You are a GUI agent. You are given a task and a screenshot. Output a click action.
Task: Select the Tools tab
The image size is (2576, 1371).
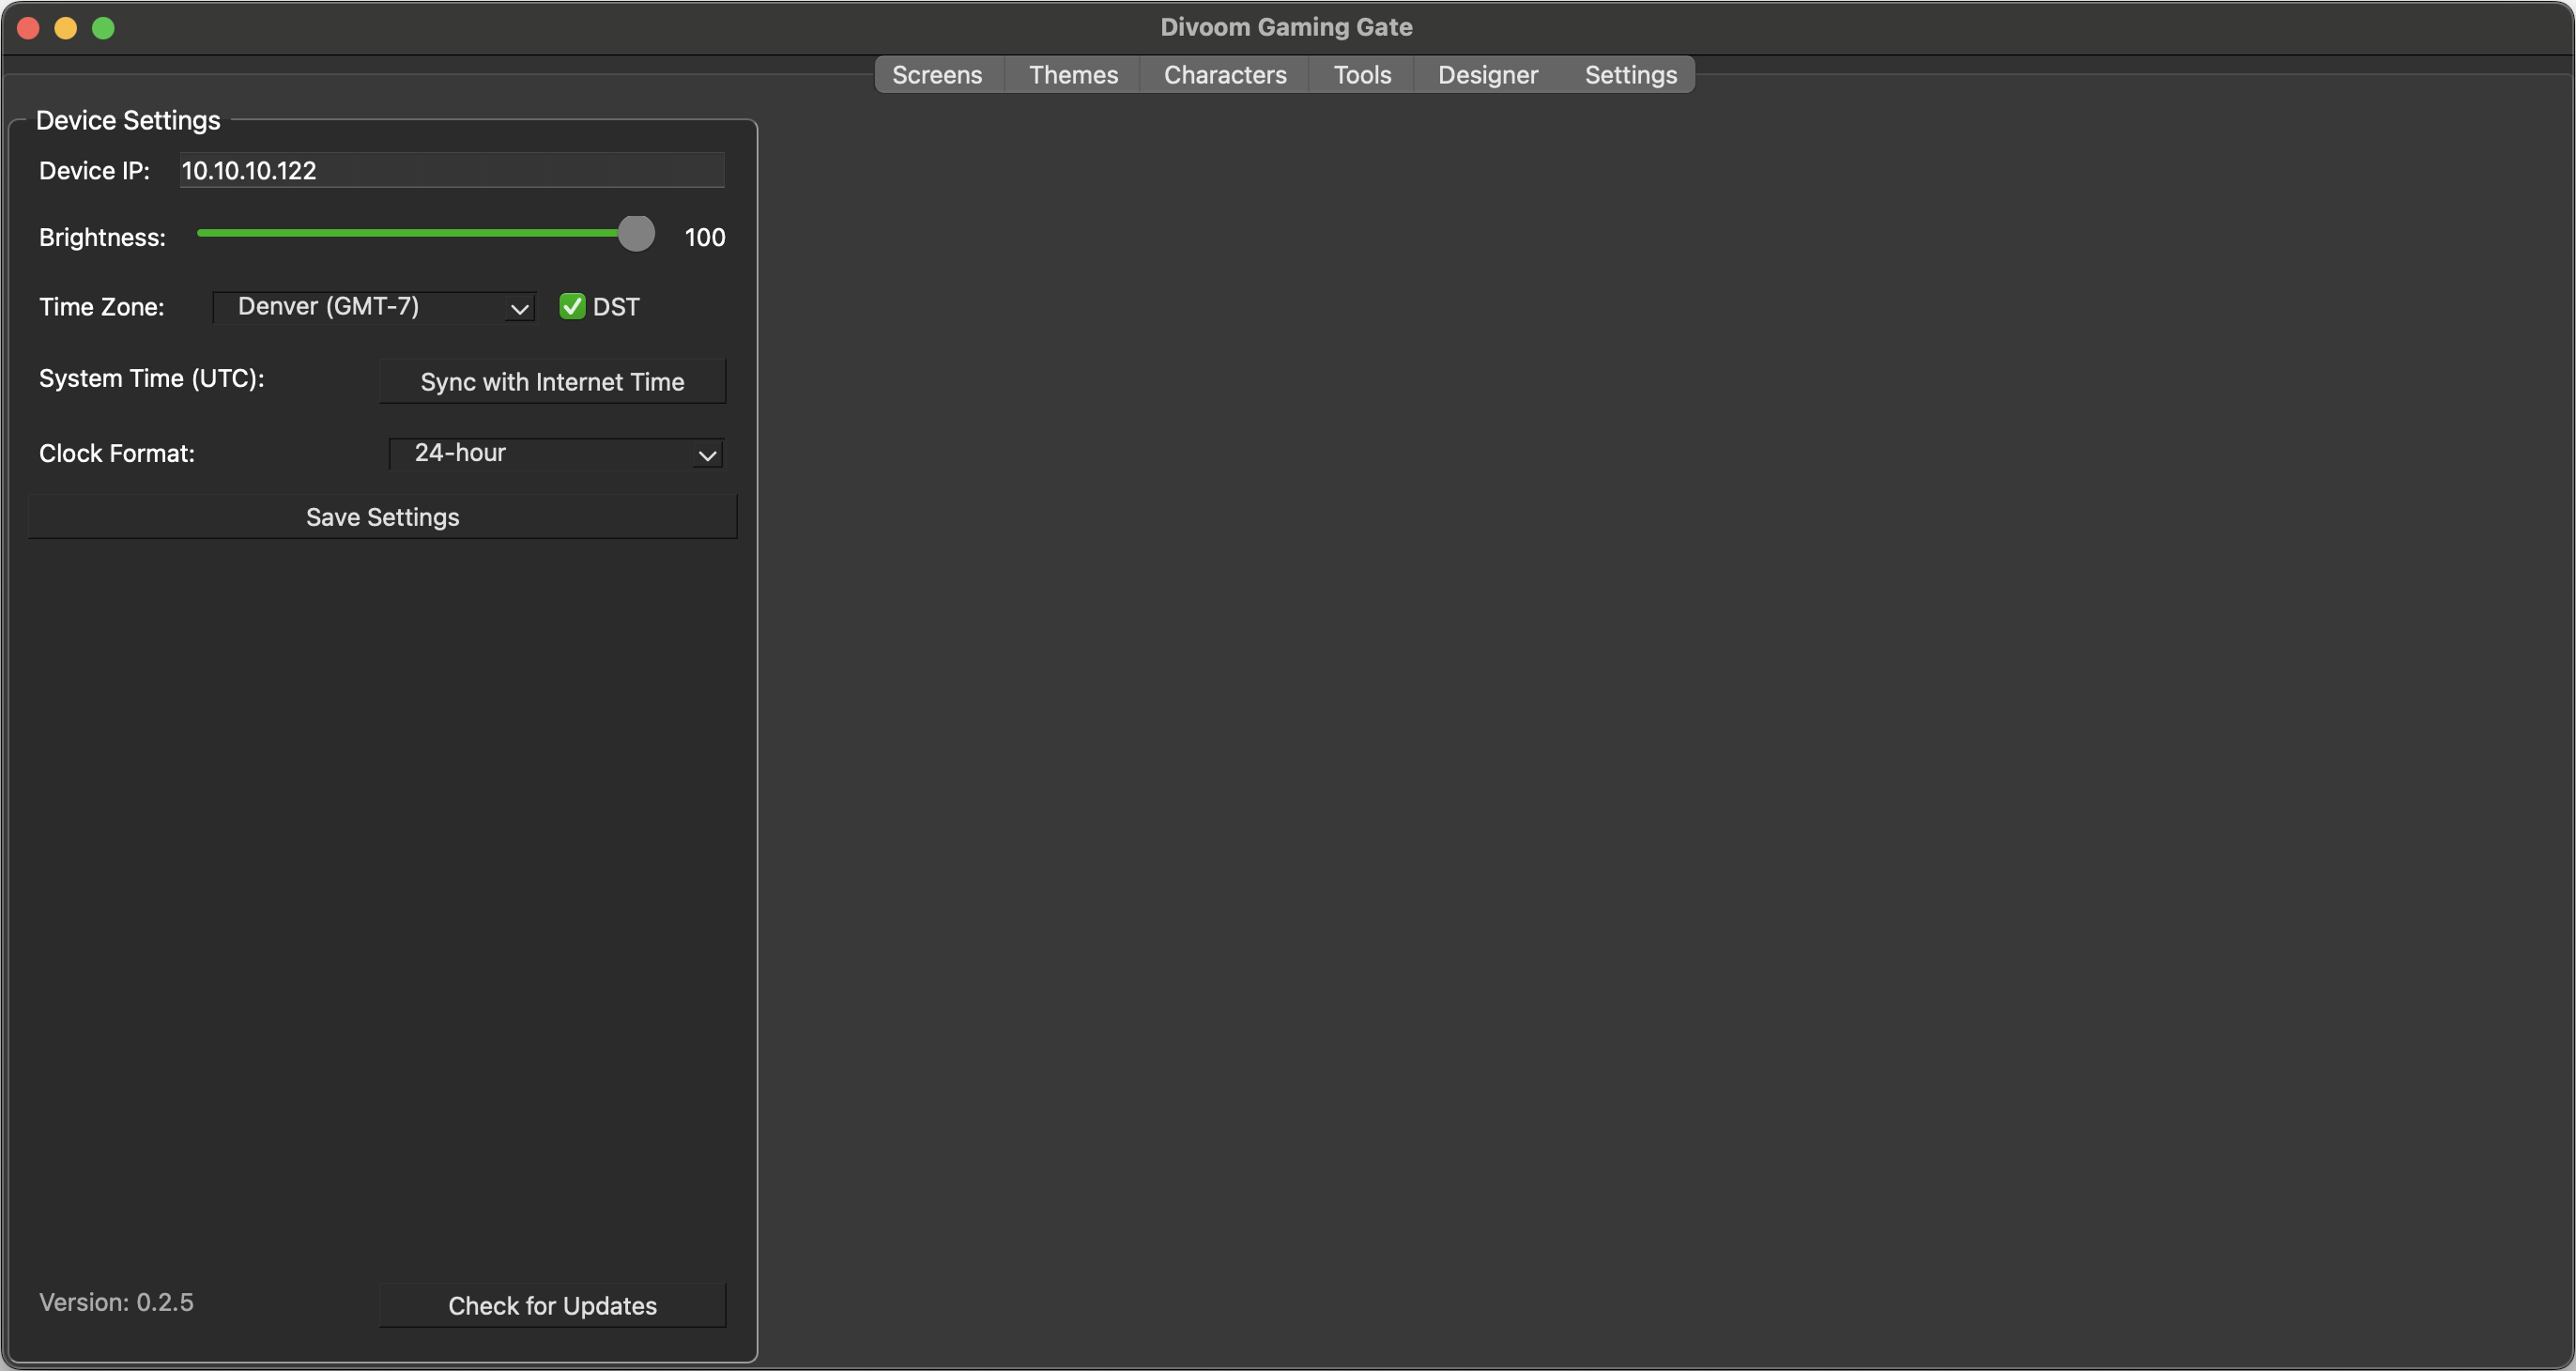[1362, 75]
